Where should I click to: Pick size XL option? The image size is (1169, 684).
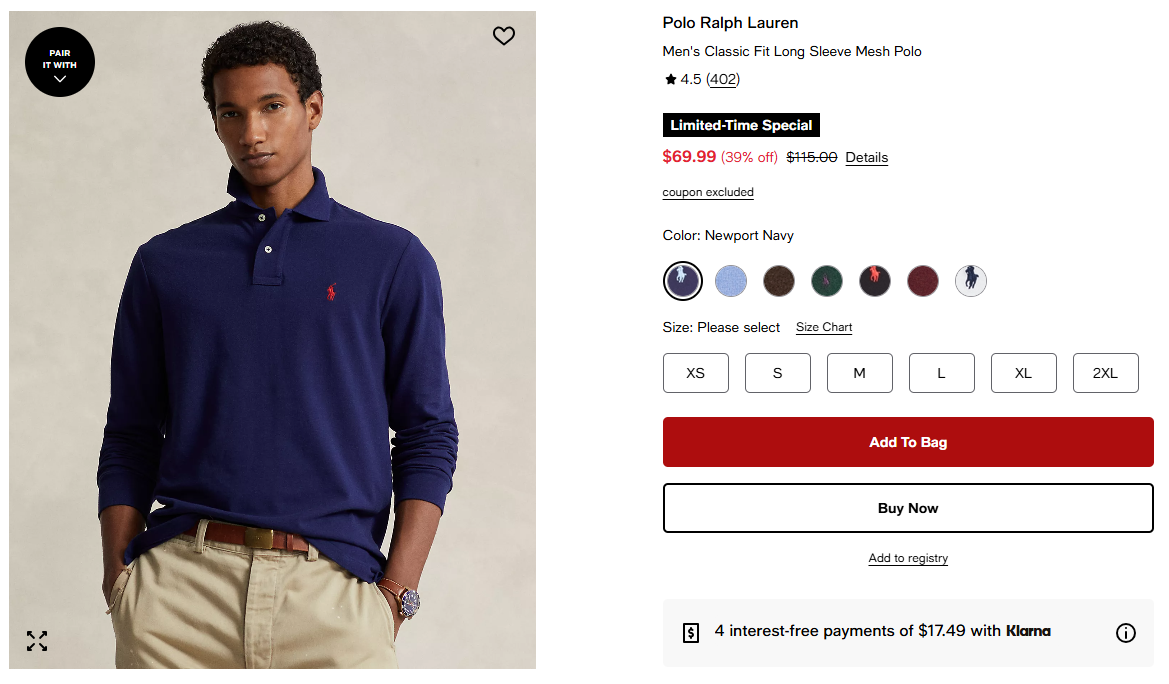pos(1023,373)
